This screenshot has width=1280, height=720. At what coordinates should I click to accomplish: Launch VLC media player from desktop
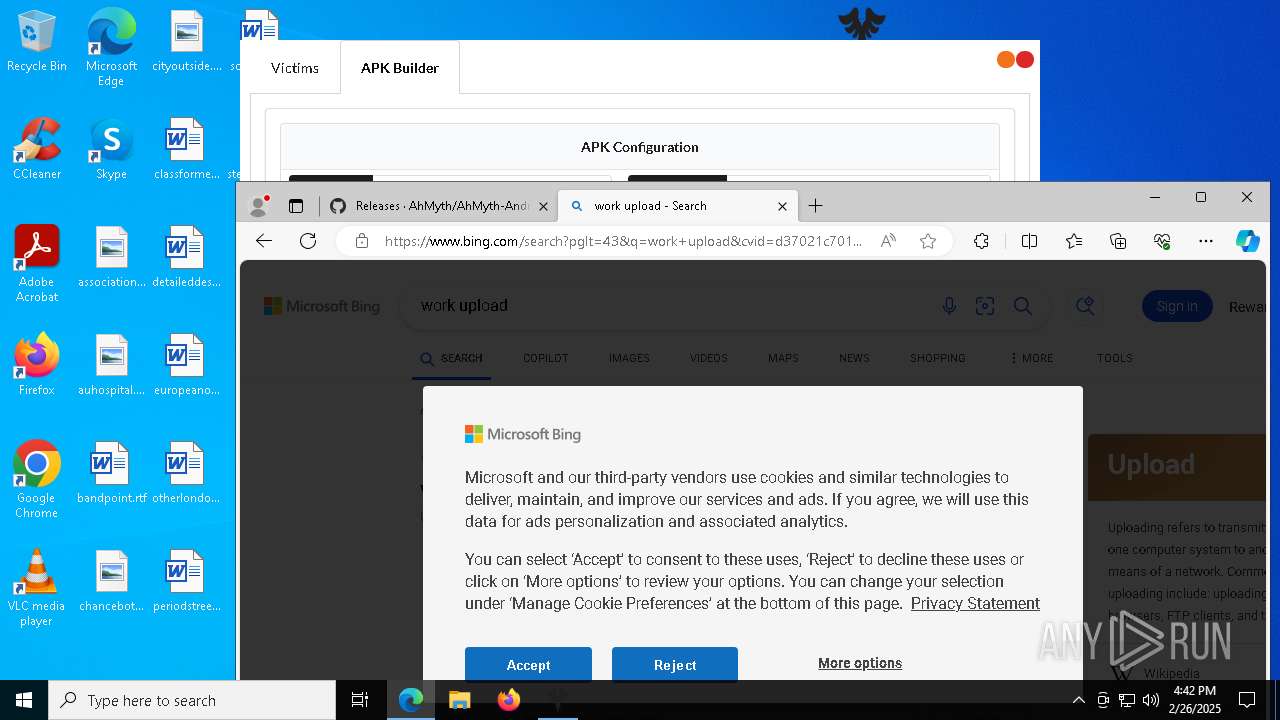(x=36, y=588)
